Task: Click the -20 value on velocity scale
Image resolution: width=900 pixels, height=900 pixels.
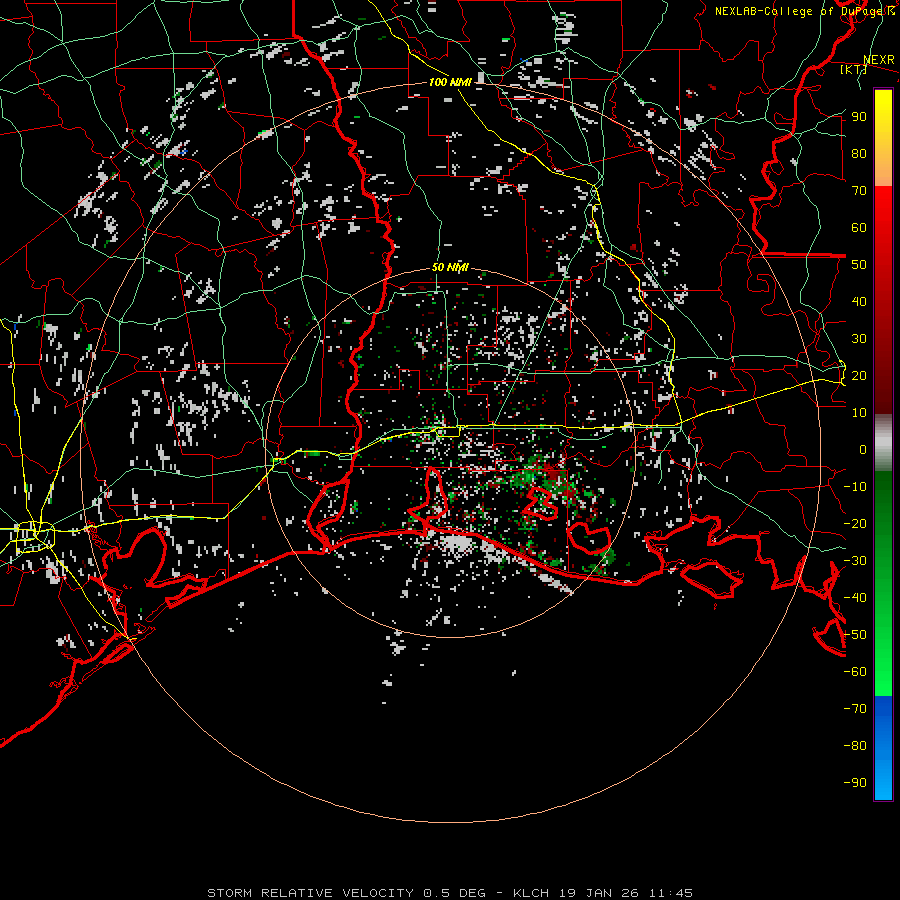Action: click(x=855, y=523)
